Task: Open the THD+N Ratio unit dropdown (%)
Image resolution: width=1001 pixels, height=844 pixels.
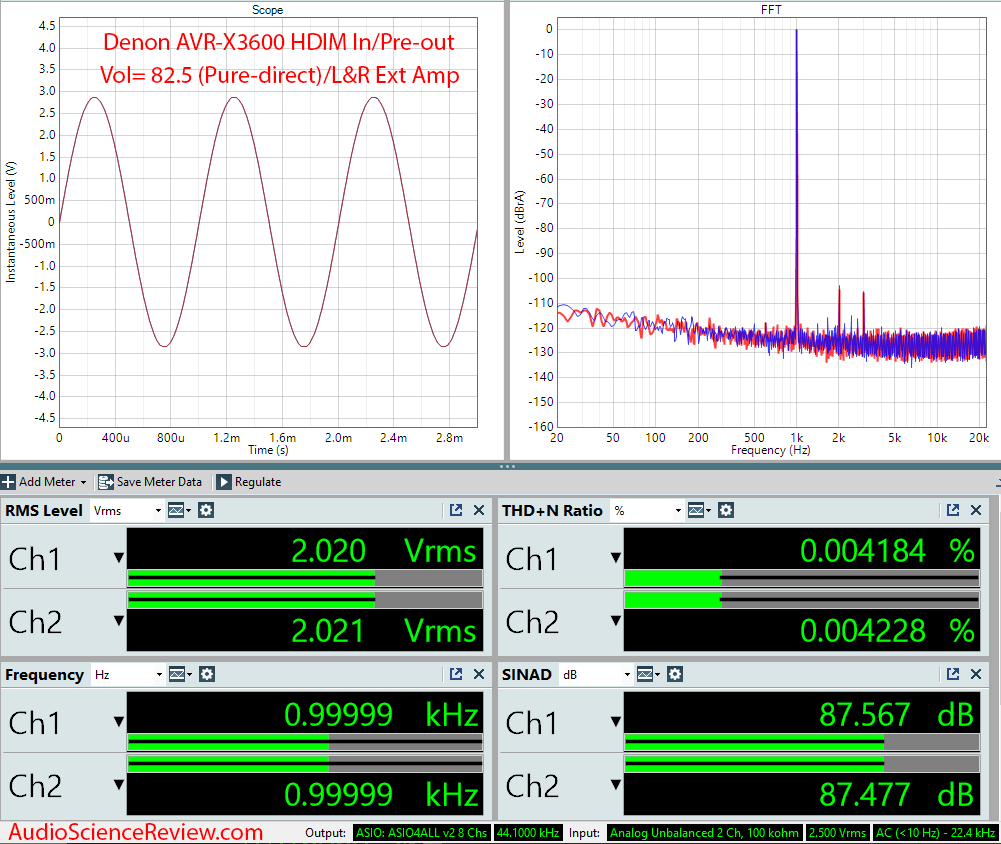Action: click(647, 511)
